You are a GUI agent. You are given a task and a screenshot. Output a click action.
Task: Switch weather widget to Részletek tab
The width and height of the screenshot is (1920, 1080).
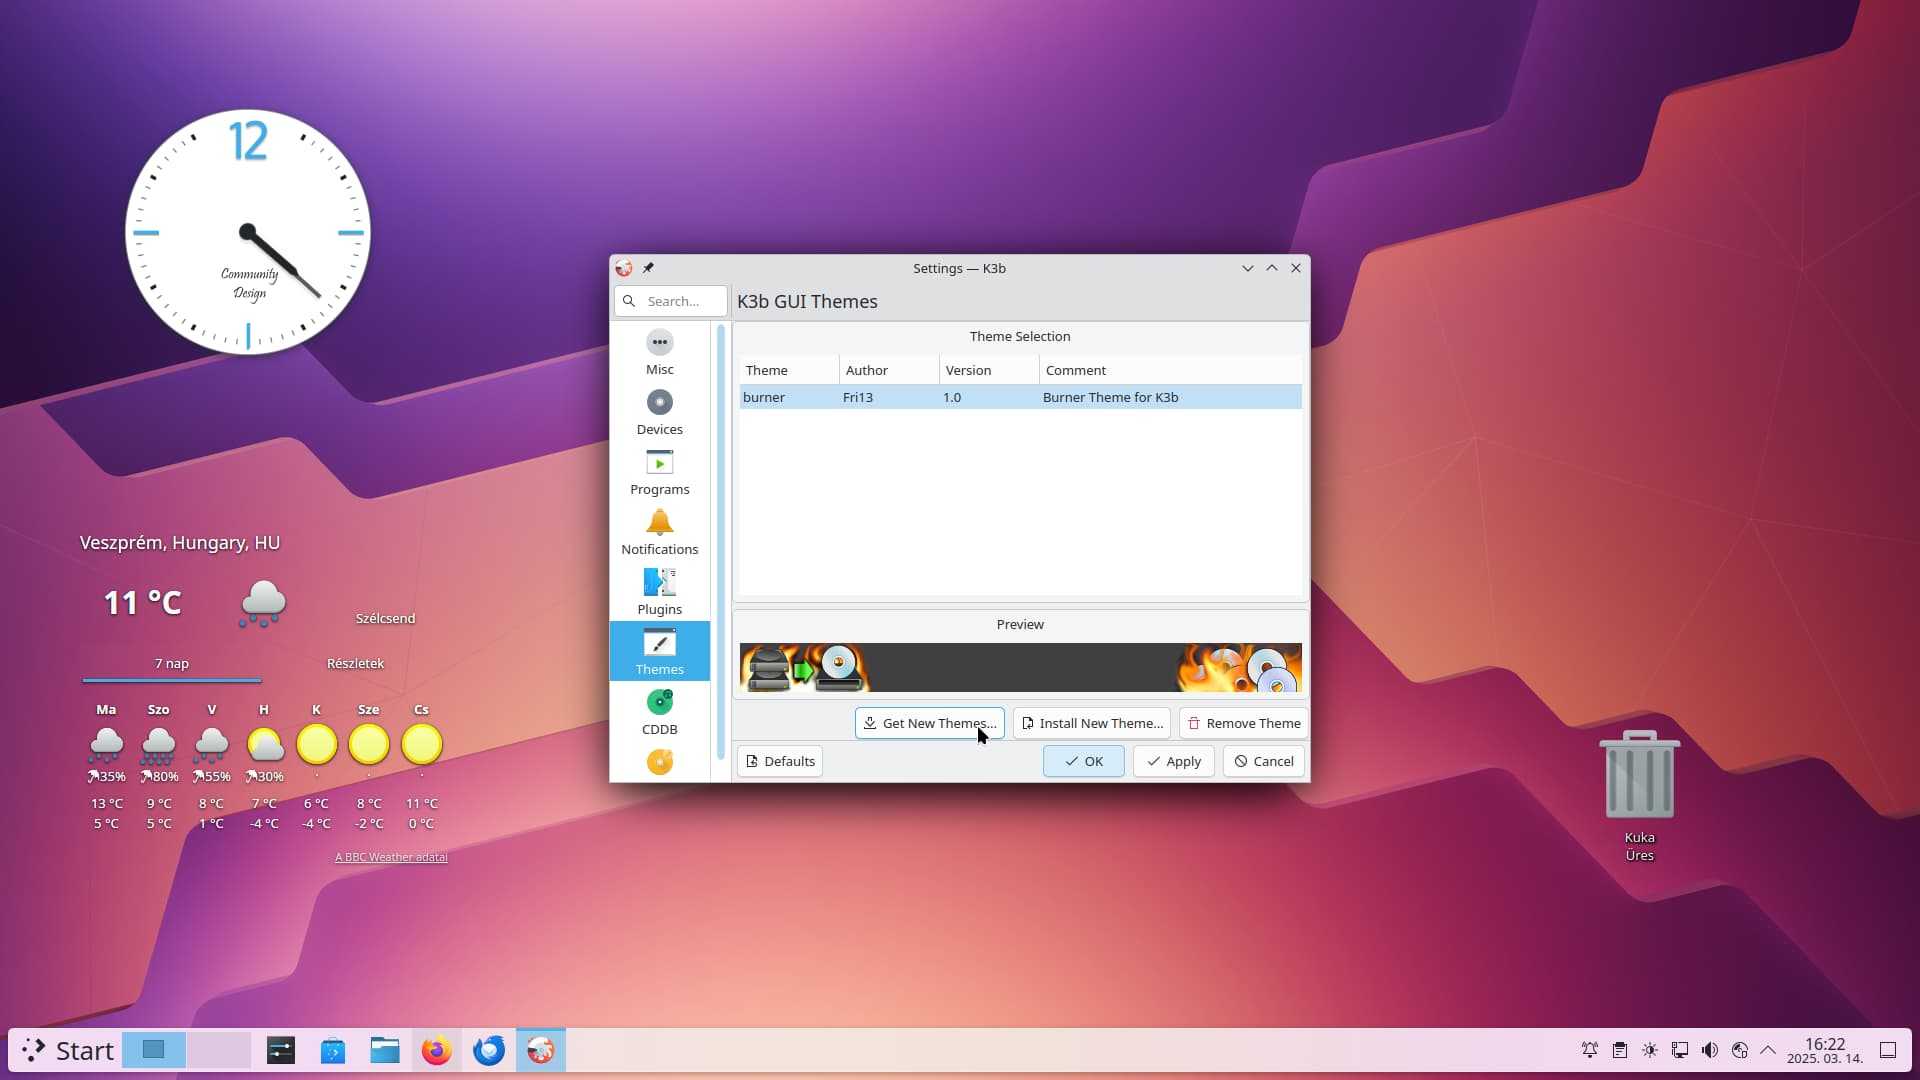coord(355,663)
